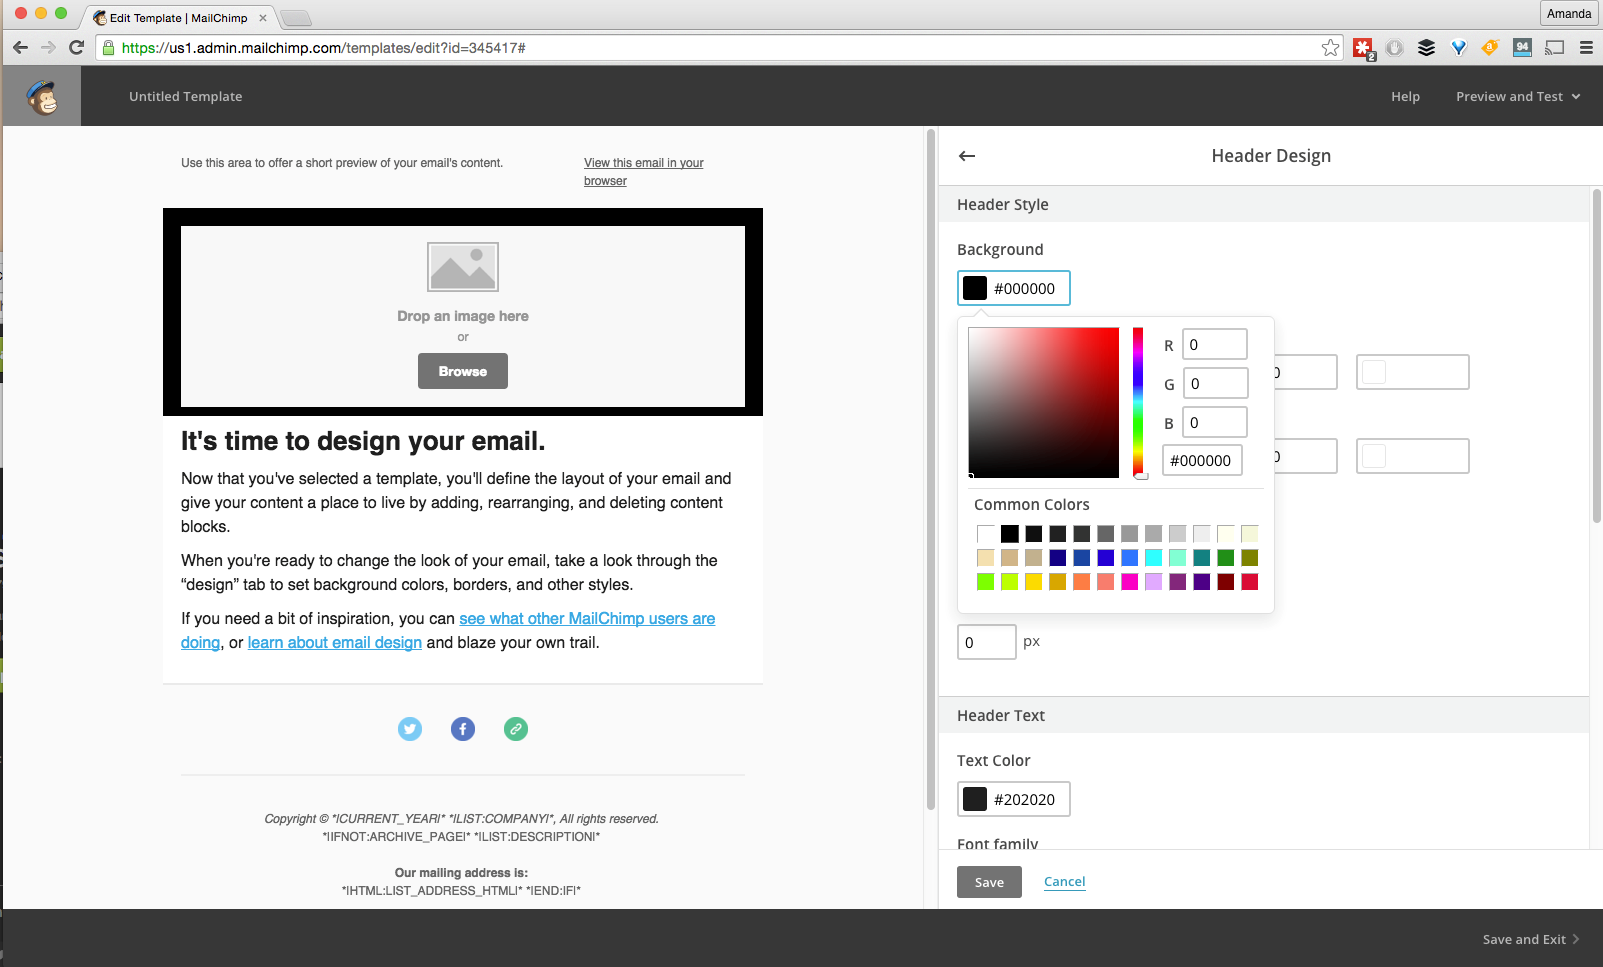Bookmark page with the star icon
The height and width of the screenshot is (967, 1603).
point(1330,48)
